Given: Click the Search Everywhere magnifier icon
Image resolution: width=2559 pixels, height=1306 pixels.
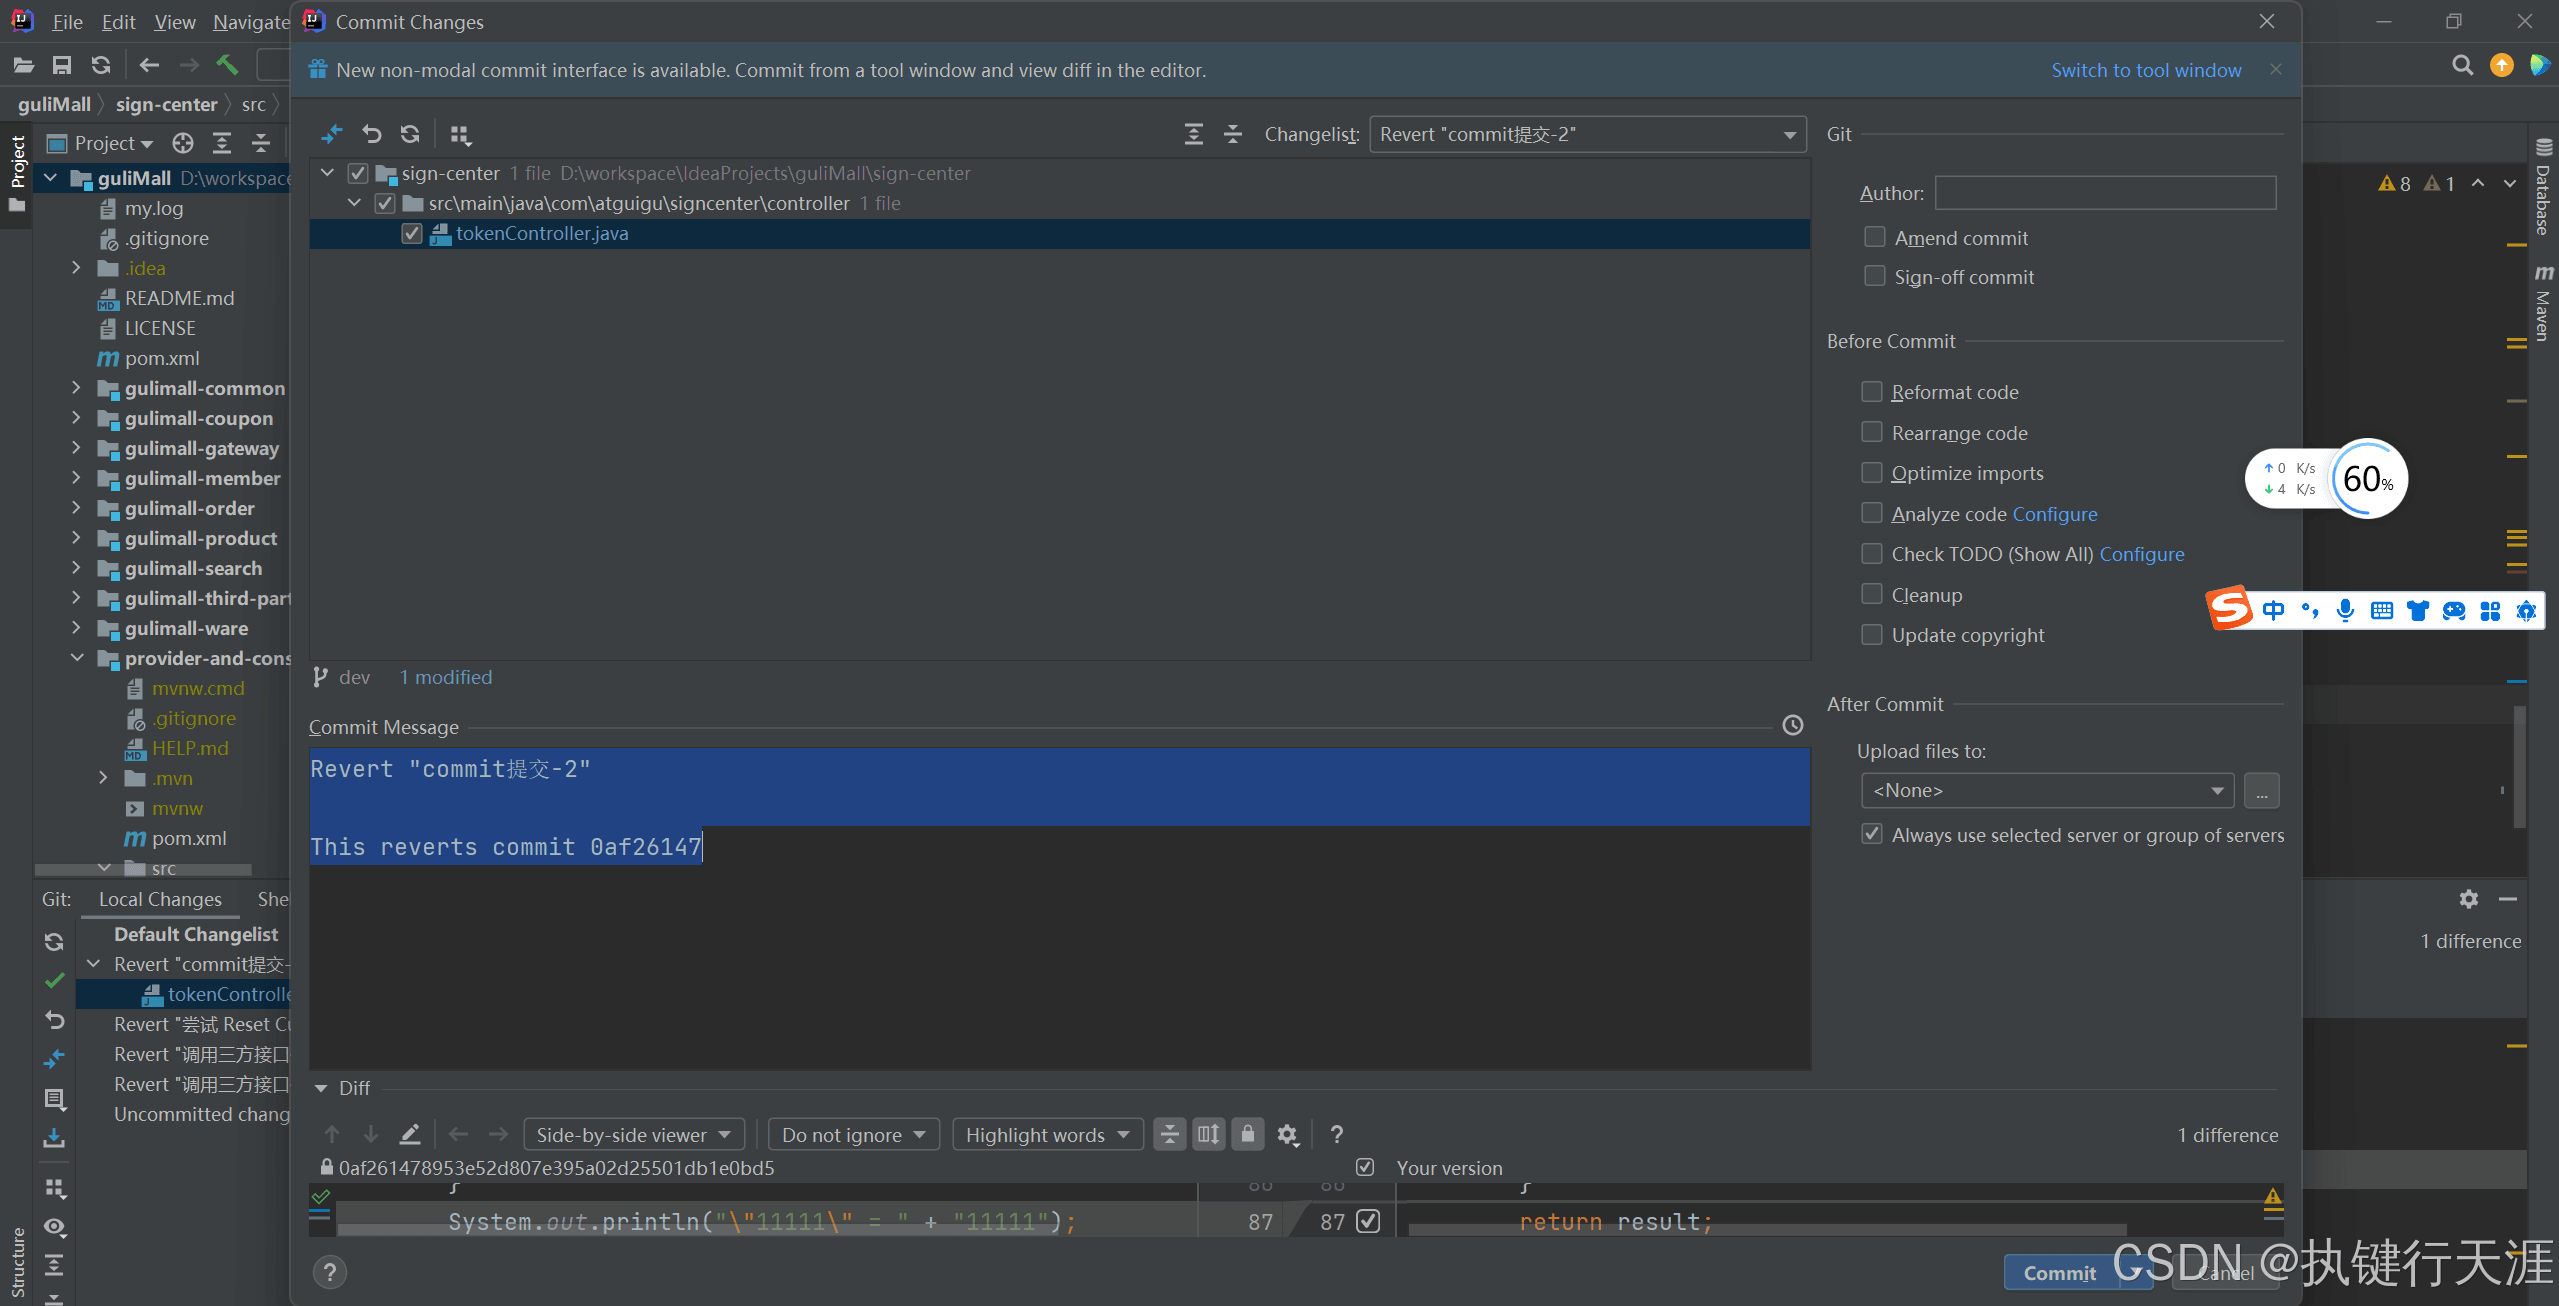Looking at the screenshot, I should pos(2463,66).
